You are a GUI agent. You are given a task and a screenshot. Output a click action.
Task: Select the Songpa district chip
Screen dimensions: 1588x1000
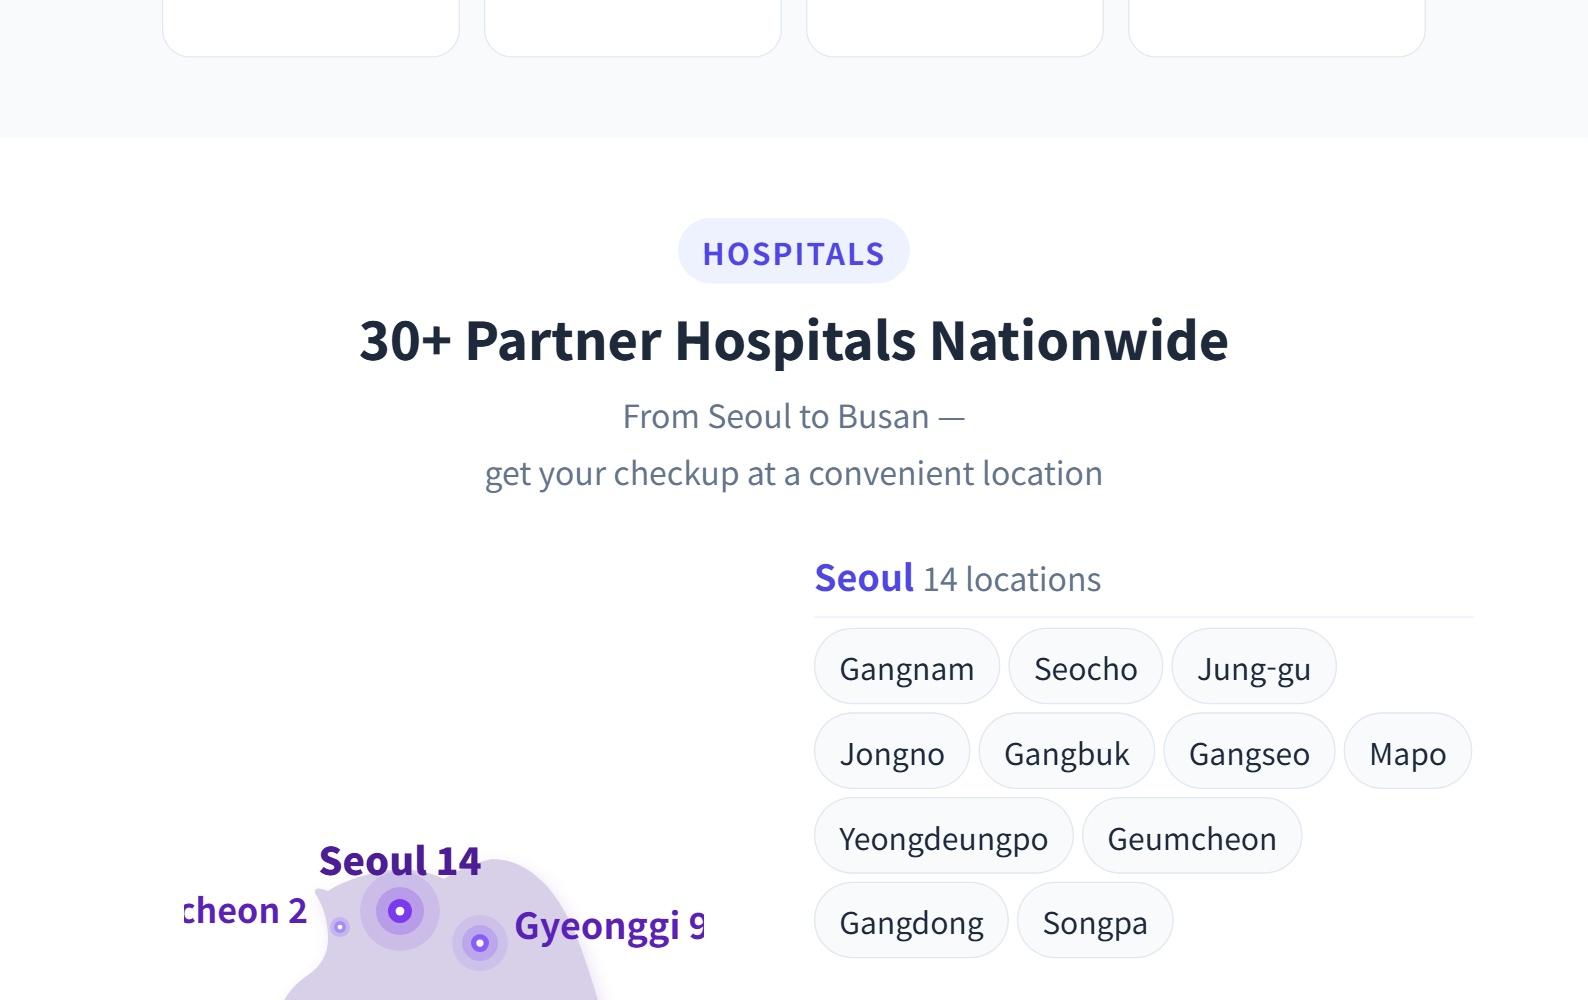pos(1094,921)
